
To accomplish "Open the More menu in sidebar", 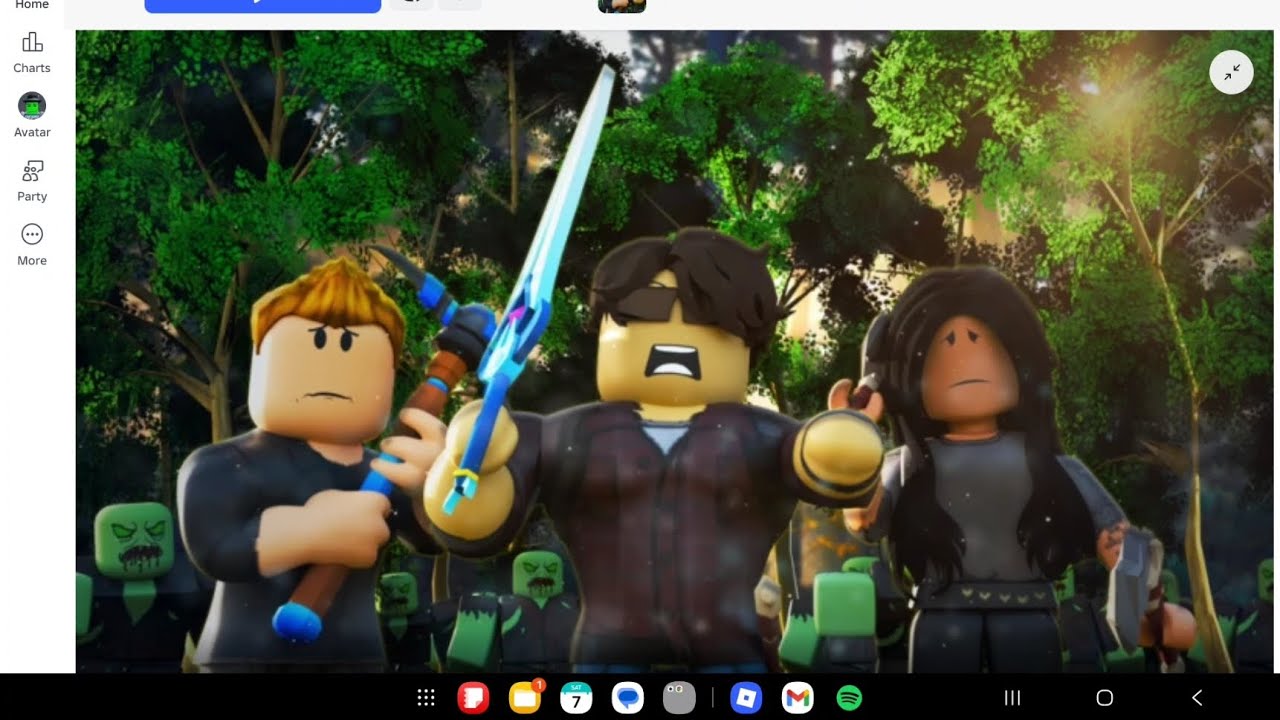I will [x=32, y=245].
